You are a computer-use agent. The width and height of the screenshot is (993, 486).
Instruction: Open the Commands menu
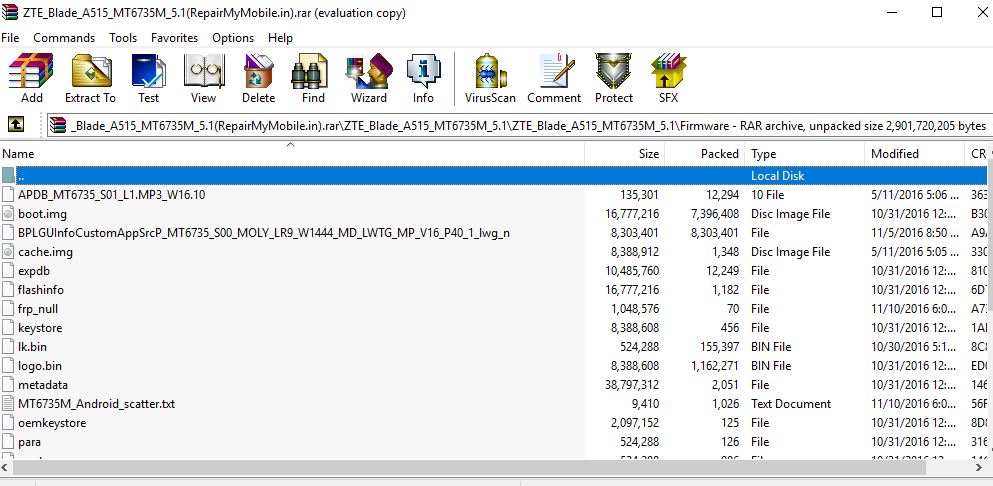(64, 37)
